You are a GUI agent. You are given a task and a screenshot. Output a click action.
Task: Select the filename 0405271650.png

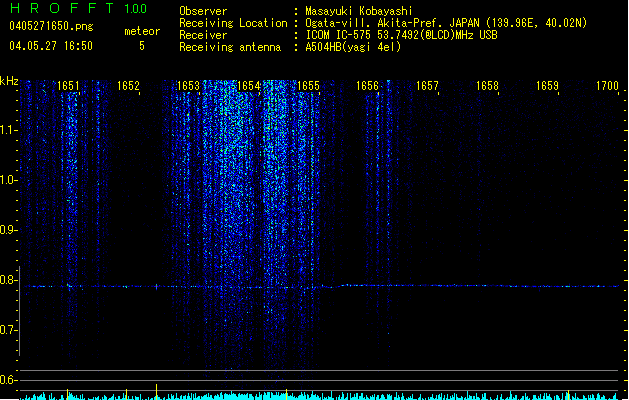(x=51, y=26)
